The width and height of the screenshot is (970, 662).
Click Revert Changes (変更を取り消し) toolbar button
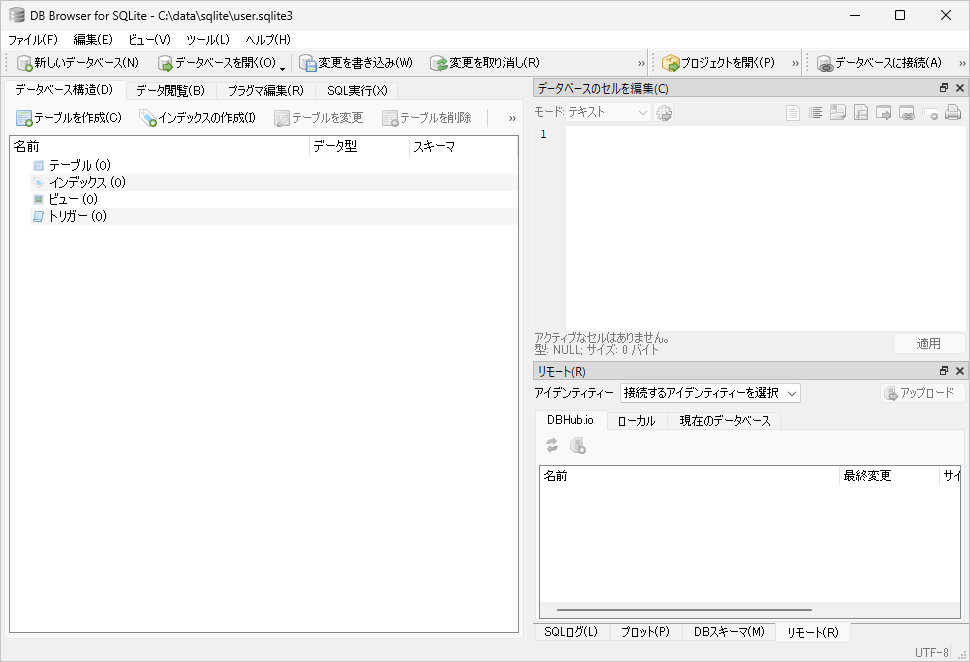486,62
